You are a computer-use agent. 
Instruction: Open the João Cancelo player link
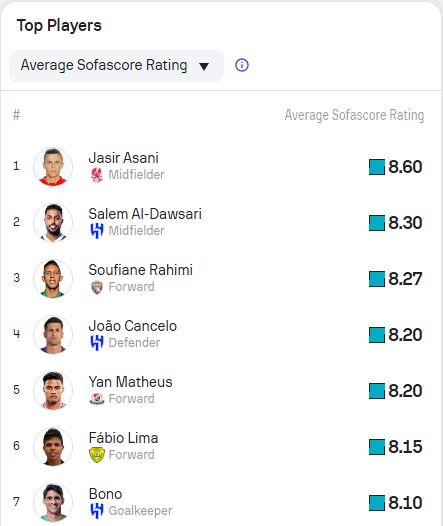pyautogui.click(x=132, y=326)
